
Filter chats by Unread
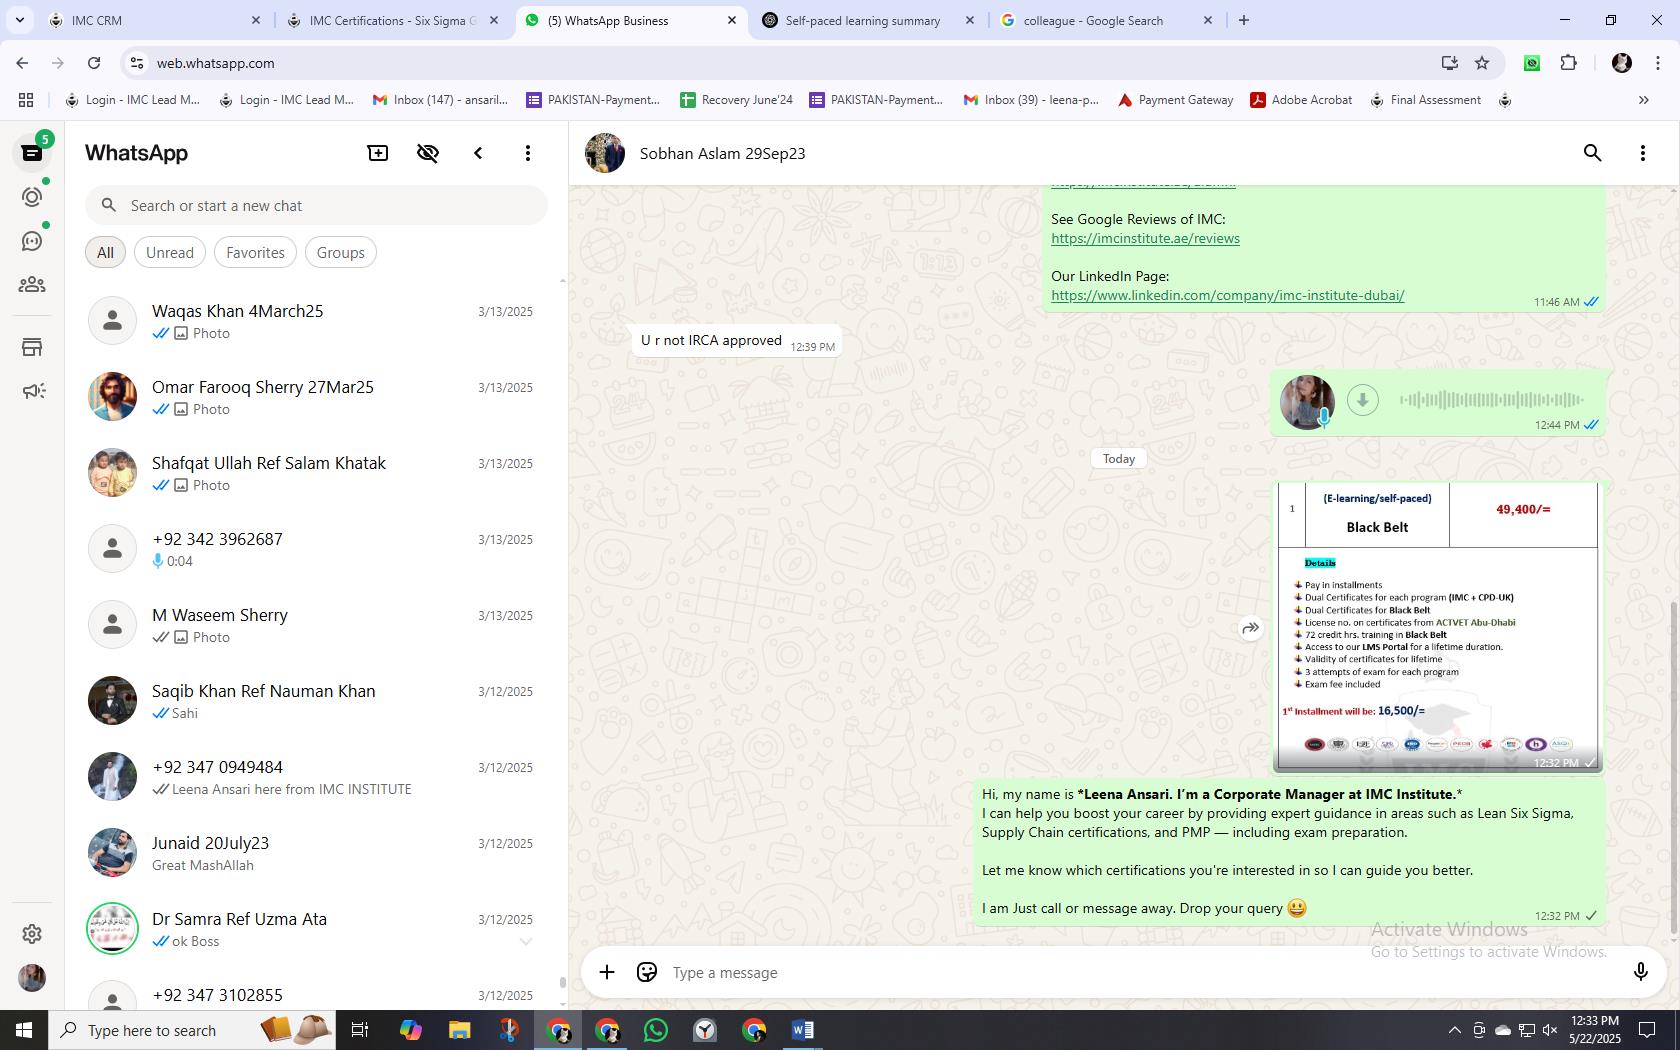click(x=170, y=253)
